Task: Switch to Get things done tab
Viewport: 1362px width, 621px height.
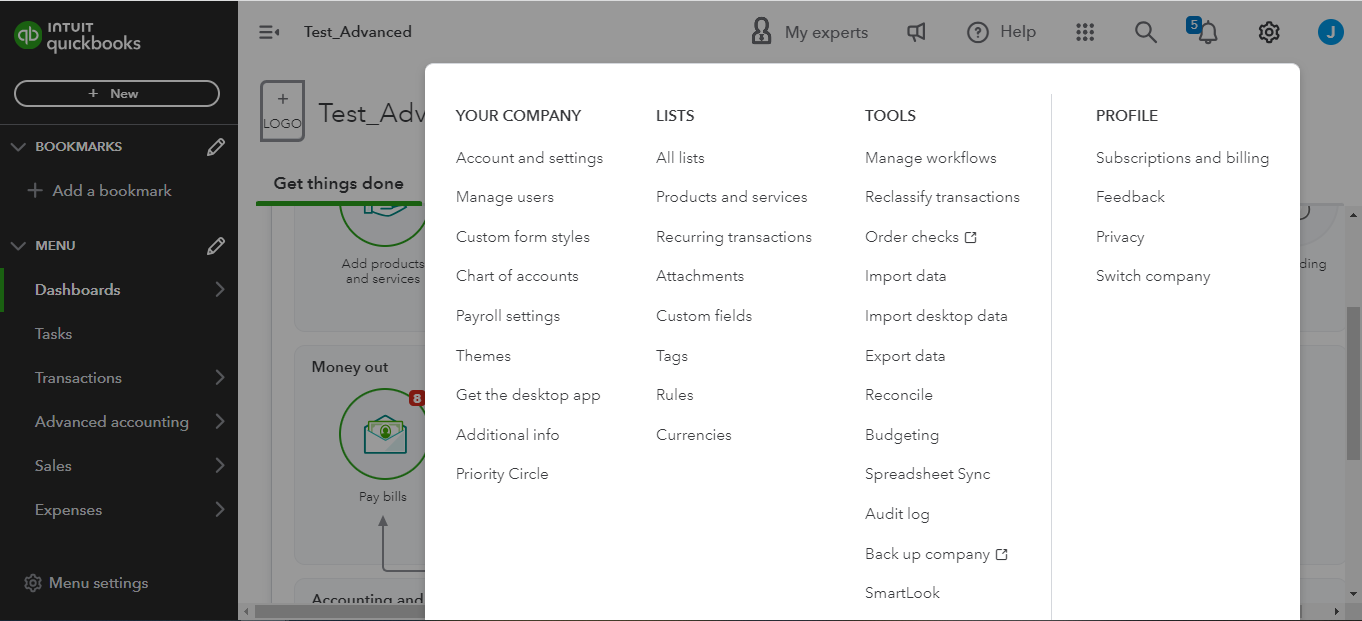Action: 338,184
